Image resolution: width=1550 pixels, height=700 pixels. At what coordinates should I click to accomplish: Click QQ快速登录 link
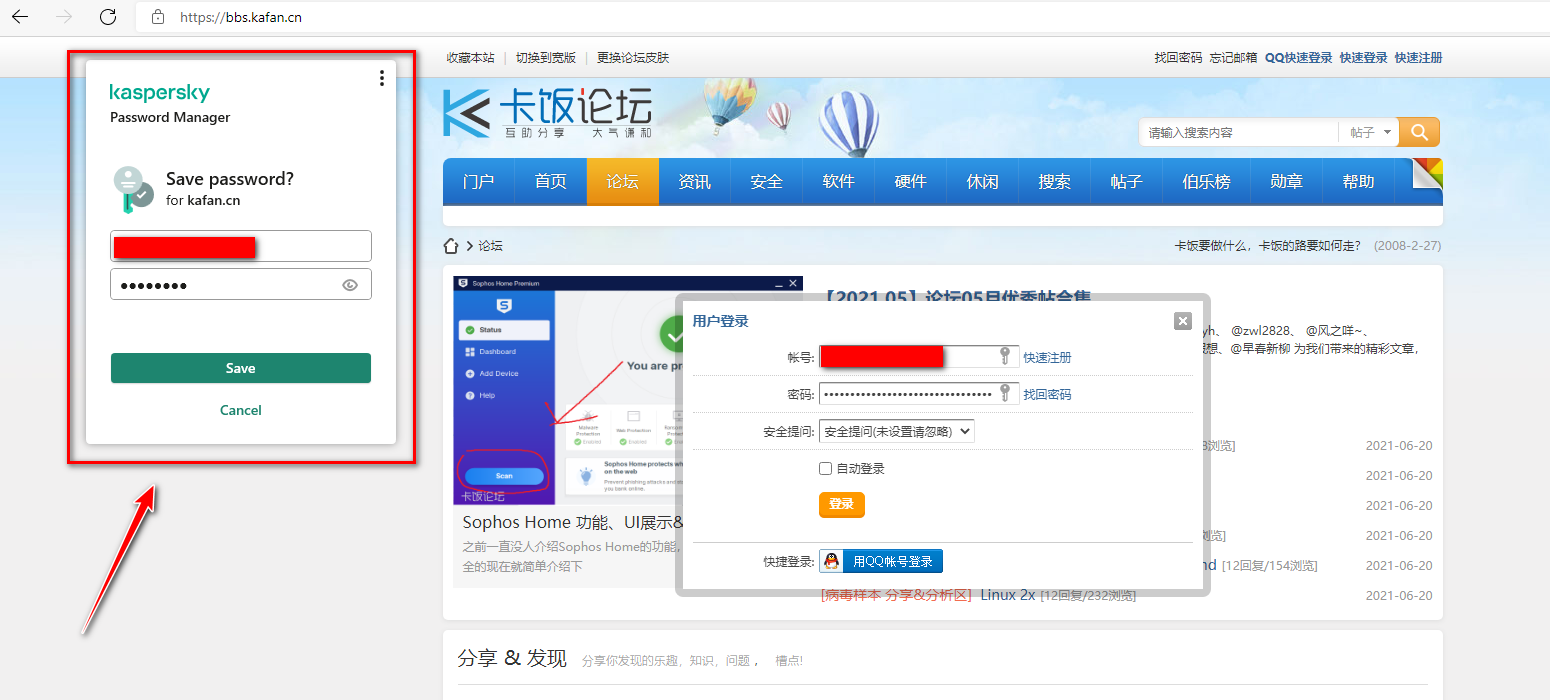(1298, 58)
